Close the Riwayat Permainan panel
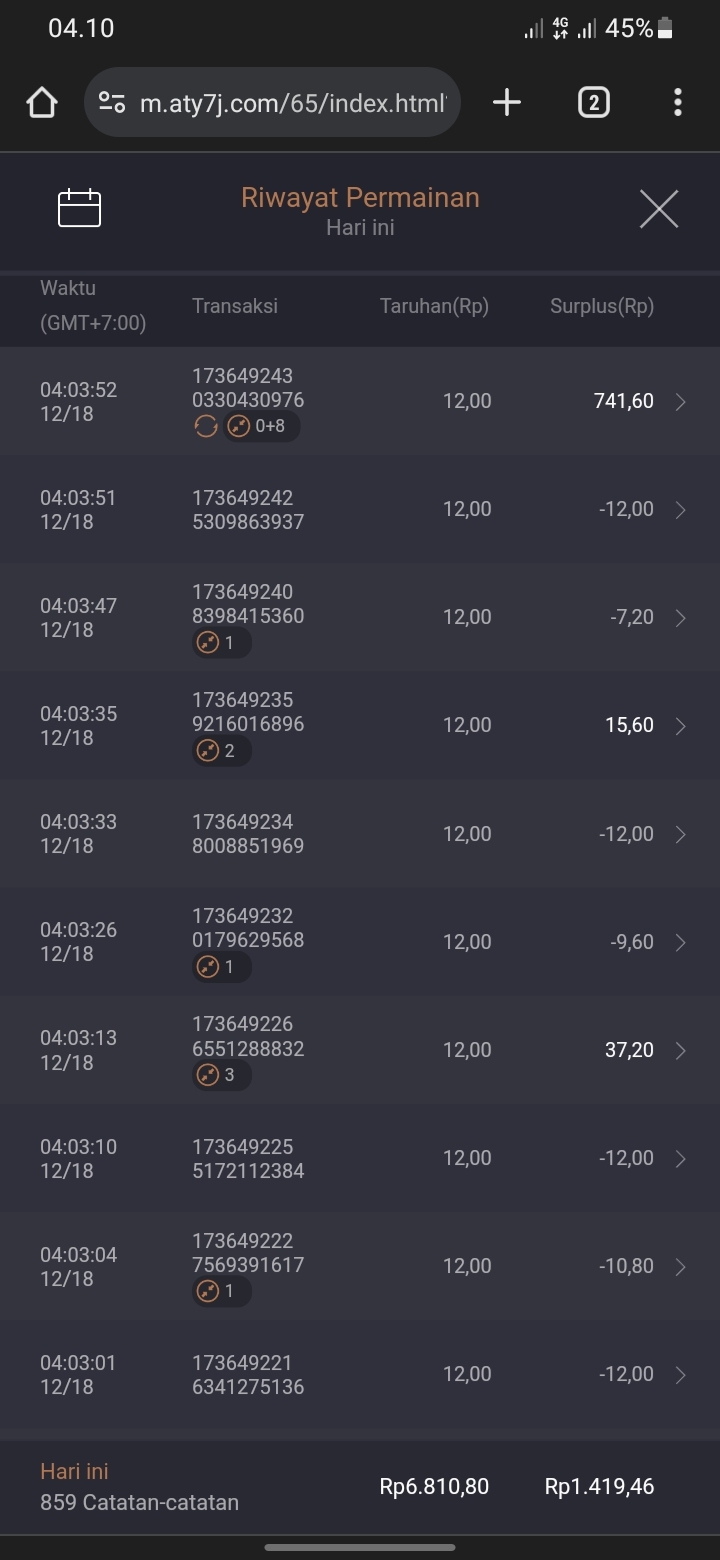The height and width of the screenshot is (1560, 720). pyautogui.click(x=658, y=208)
